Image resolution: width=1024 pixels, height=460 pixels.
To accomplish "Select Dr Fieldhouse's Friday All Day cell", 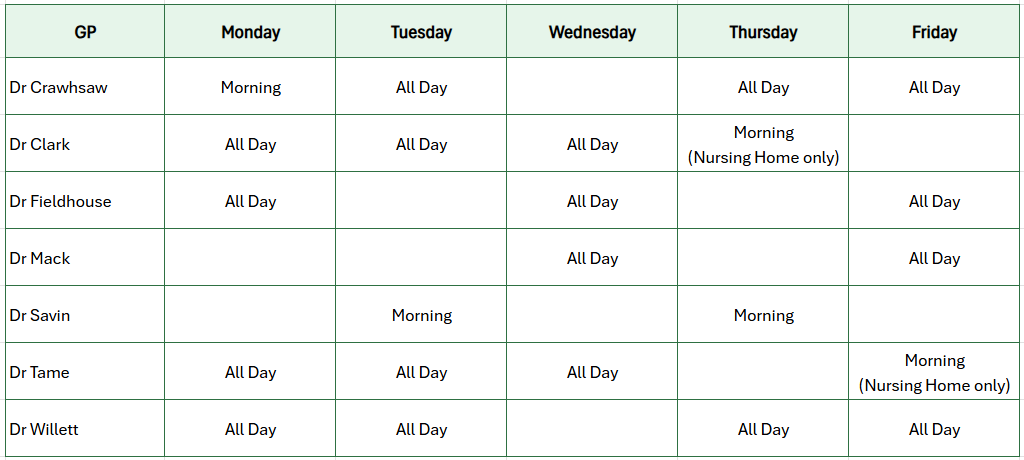I will click(934, 201).
